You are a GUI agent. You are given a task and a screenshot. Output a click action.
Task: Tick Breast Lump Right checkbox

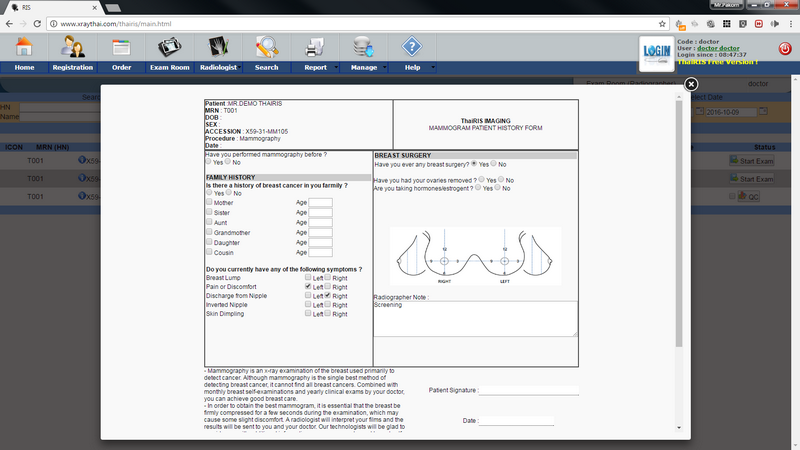coord(329,277)
